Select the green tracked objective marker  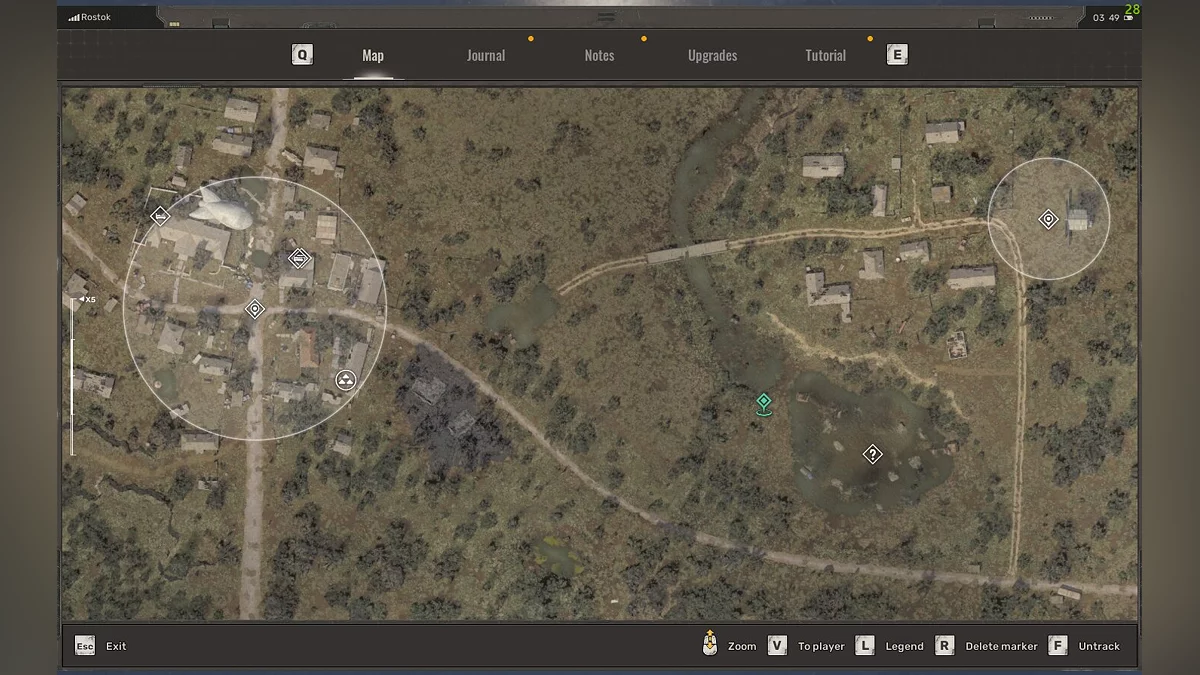pyautogui.click(x=764, y=403)
